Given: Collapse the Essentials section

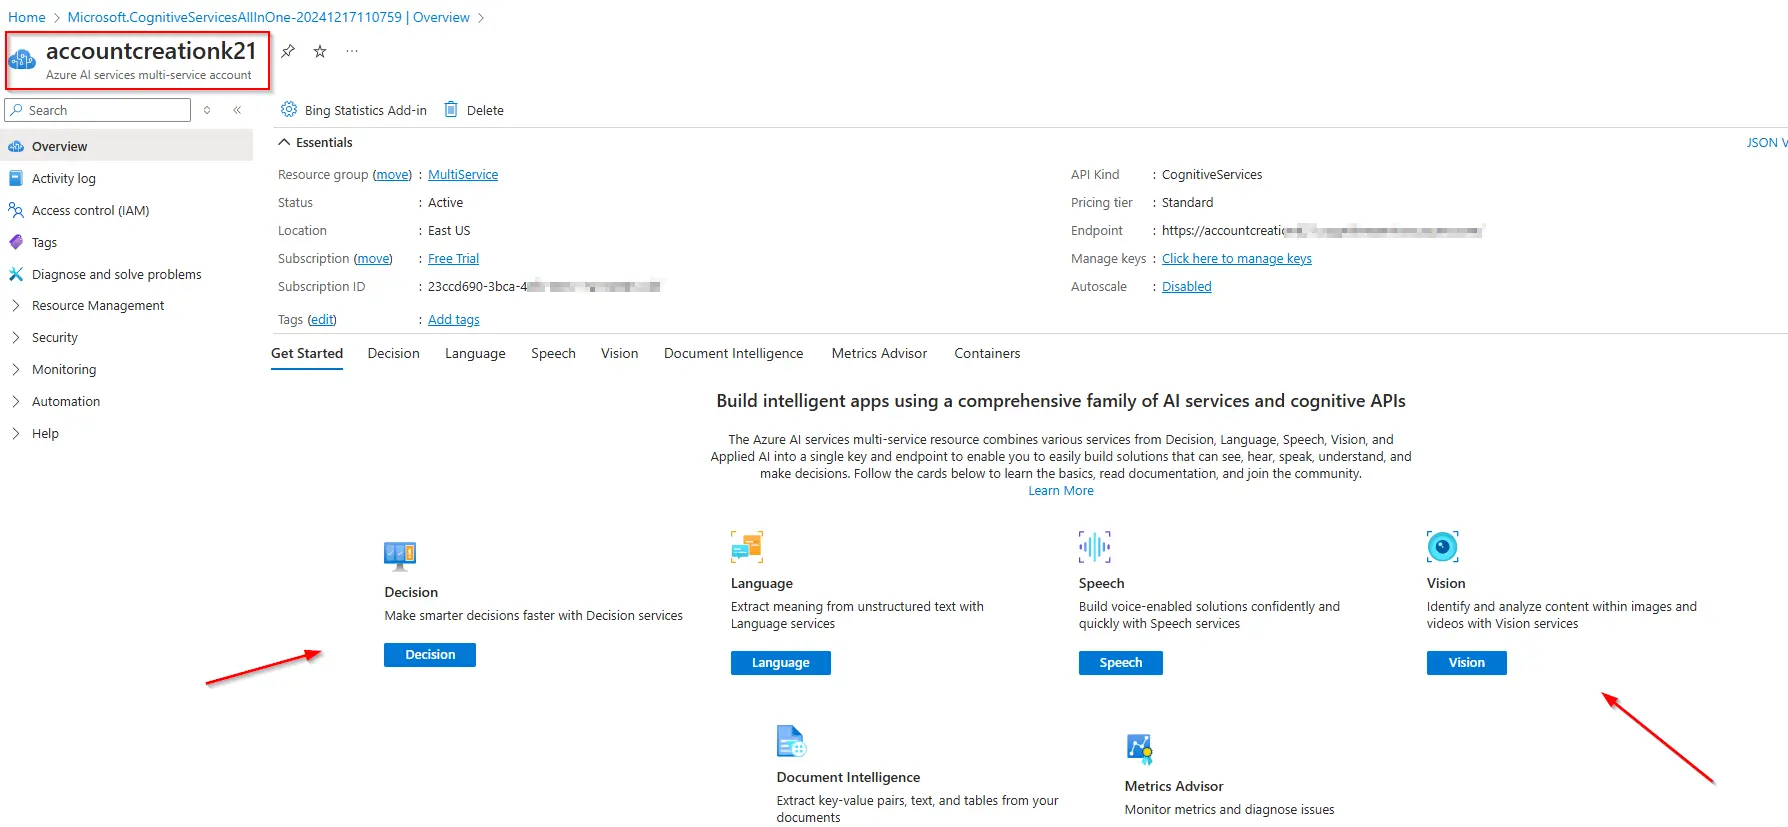Looking at the screenshot, I should [x=285, y=142].
